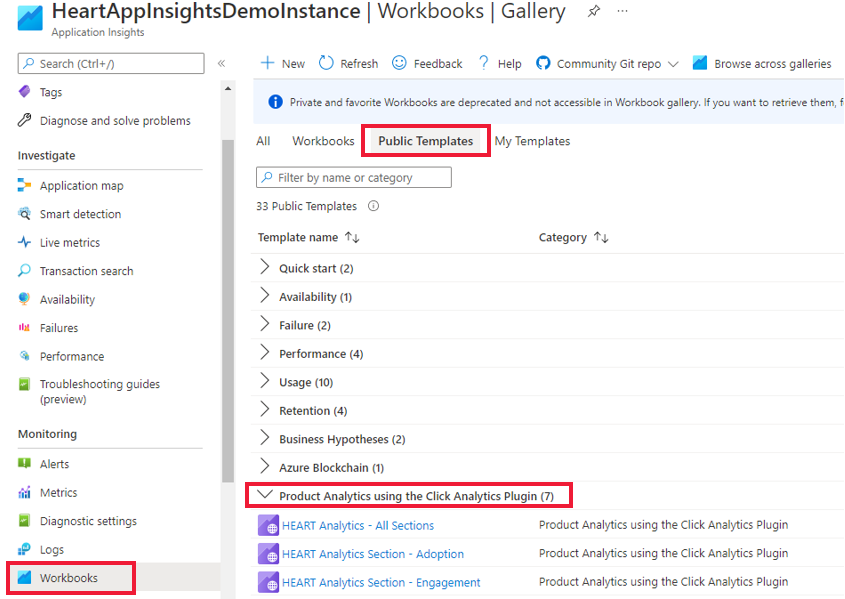This screenshot has width=845, height=599.
Task: Open HEART Analytics - All Sections template
Action: 358,525
